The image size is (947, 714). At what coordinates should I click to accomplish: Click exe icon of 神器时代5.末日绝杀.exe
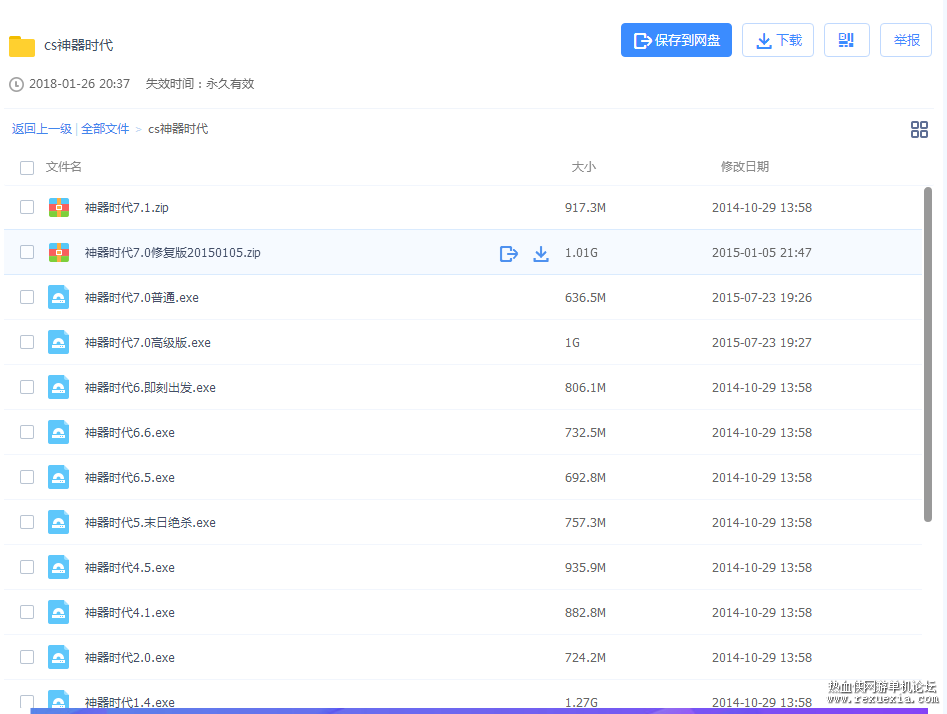coord(59,523)
